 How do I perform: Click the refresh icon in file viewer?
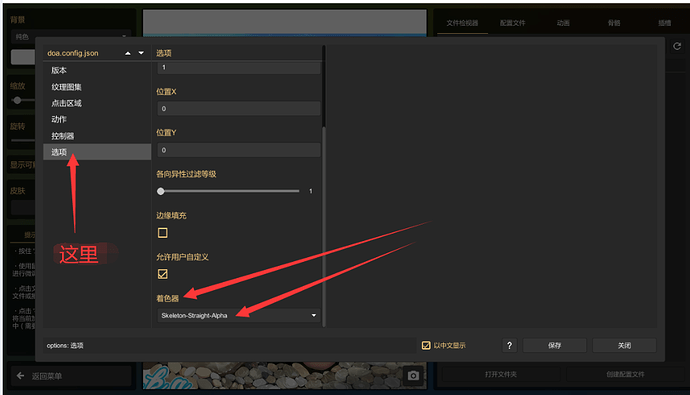coord(677,46)
